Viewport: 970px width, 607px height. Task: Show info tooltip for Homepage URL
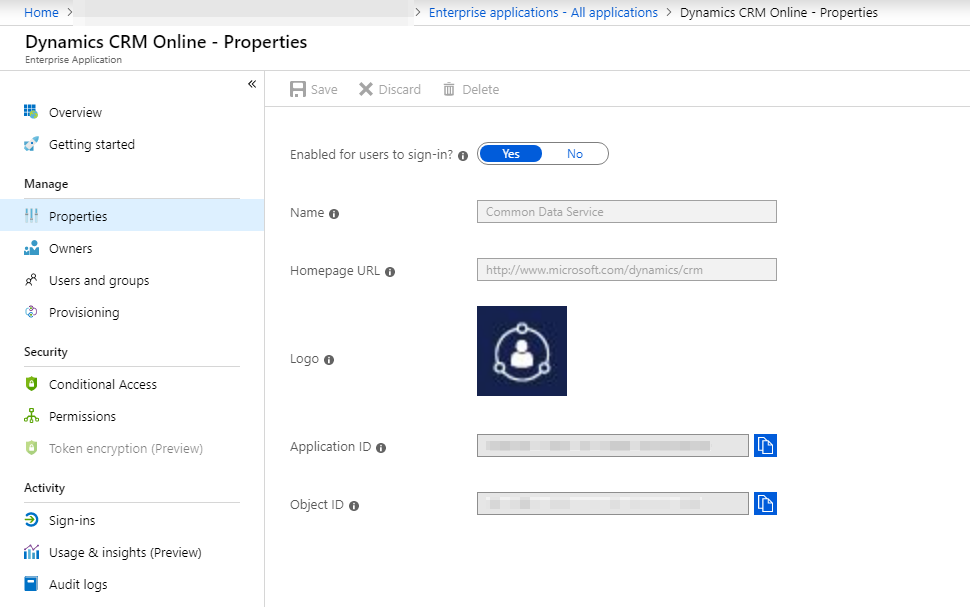(x=390, y=271)
